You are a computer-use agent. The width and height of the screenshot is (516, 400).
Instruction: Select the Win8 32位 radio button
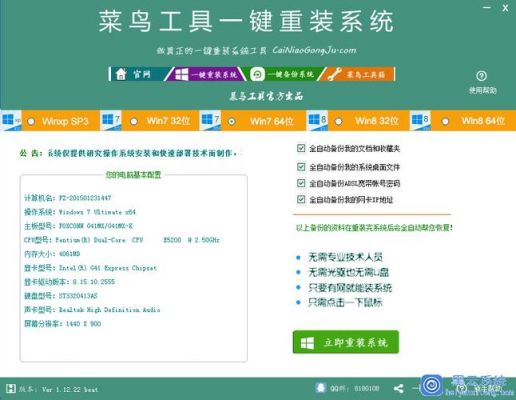point(338,121)
